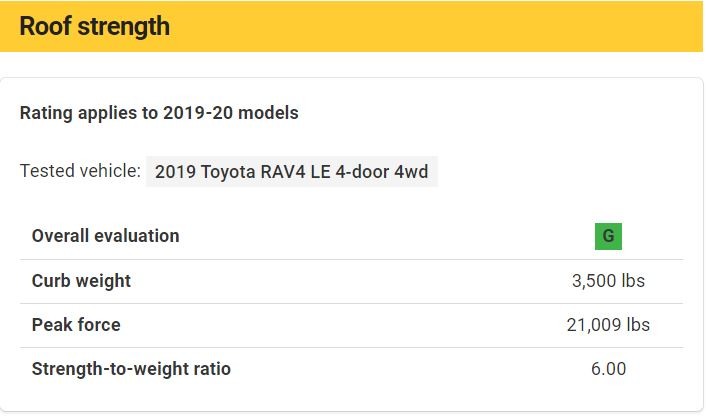Click the yellow Roof strength banner
Image resolution: width=706 pixels, height=416 pixels.
click(351, 26)
